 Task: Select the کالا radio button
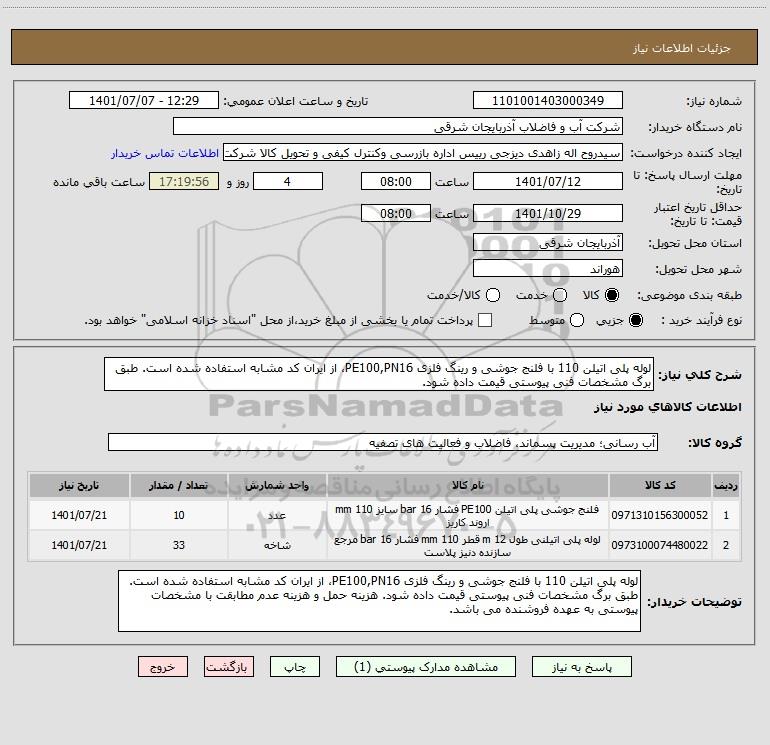(x=612, y=295)
